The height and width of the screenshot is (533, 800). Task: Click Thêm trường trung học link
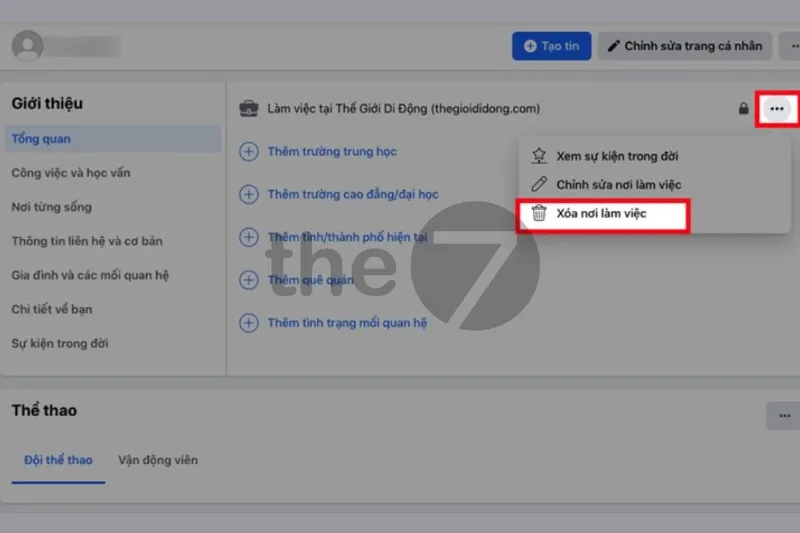tap(332, 151)
